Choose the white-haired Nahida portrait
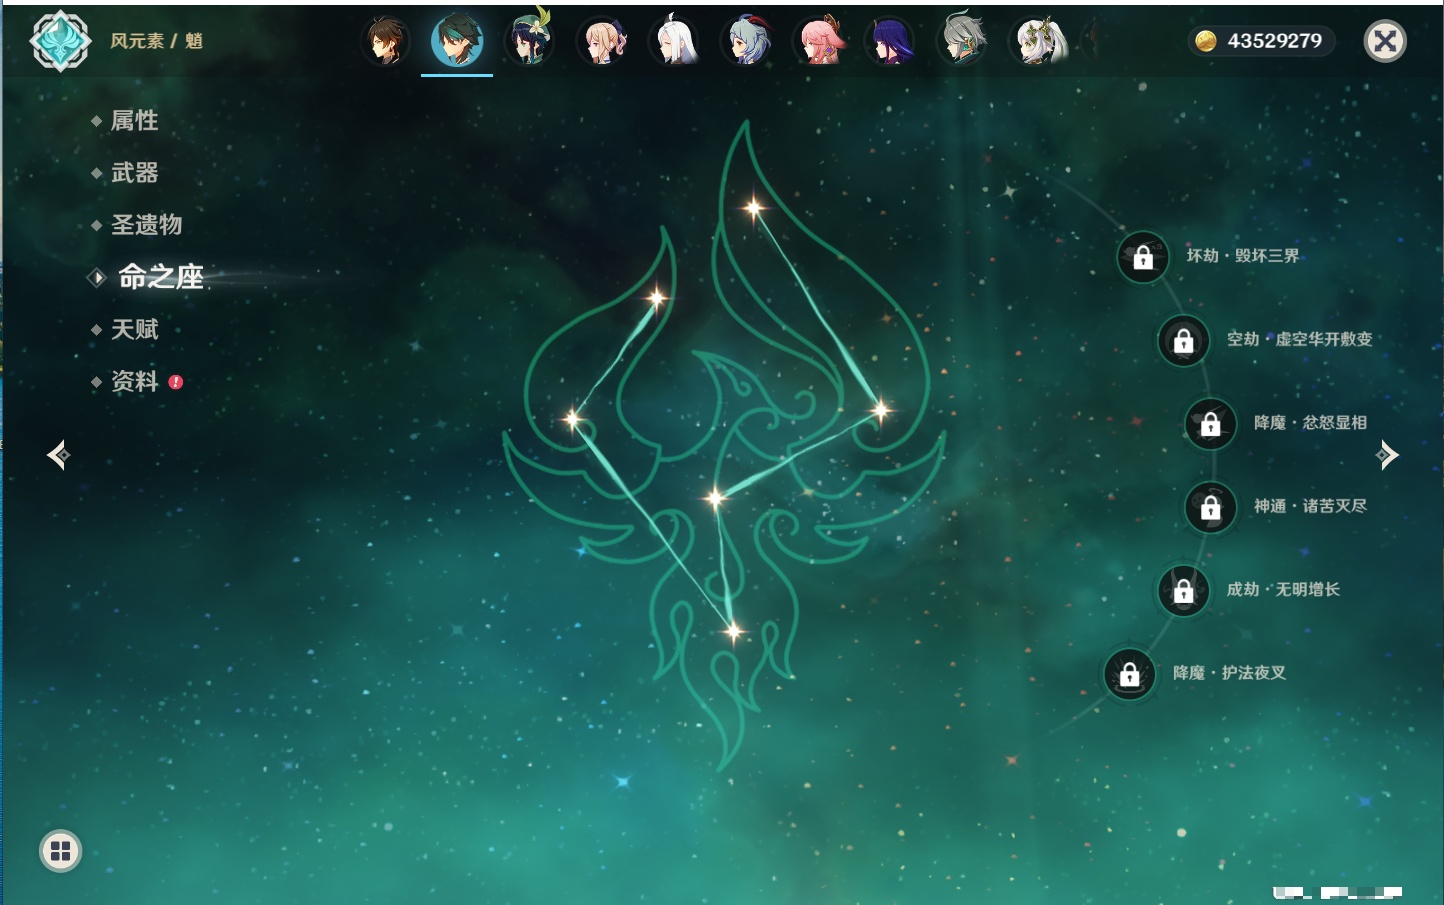Image resolution: width=1444 pixels, height=905 pixels. point(1039,42)
